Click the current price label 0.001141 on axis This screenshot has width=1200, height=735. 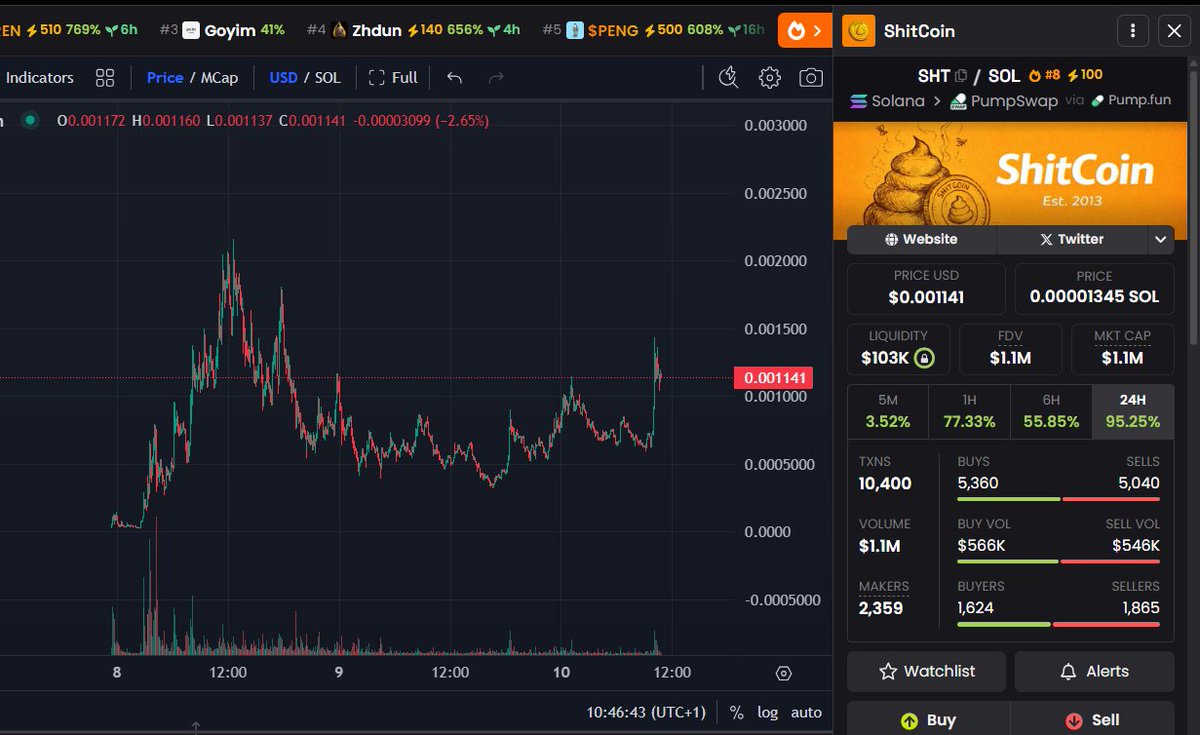click(773, 378)
